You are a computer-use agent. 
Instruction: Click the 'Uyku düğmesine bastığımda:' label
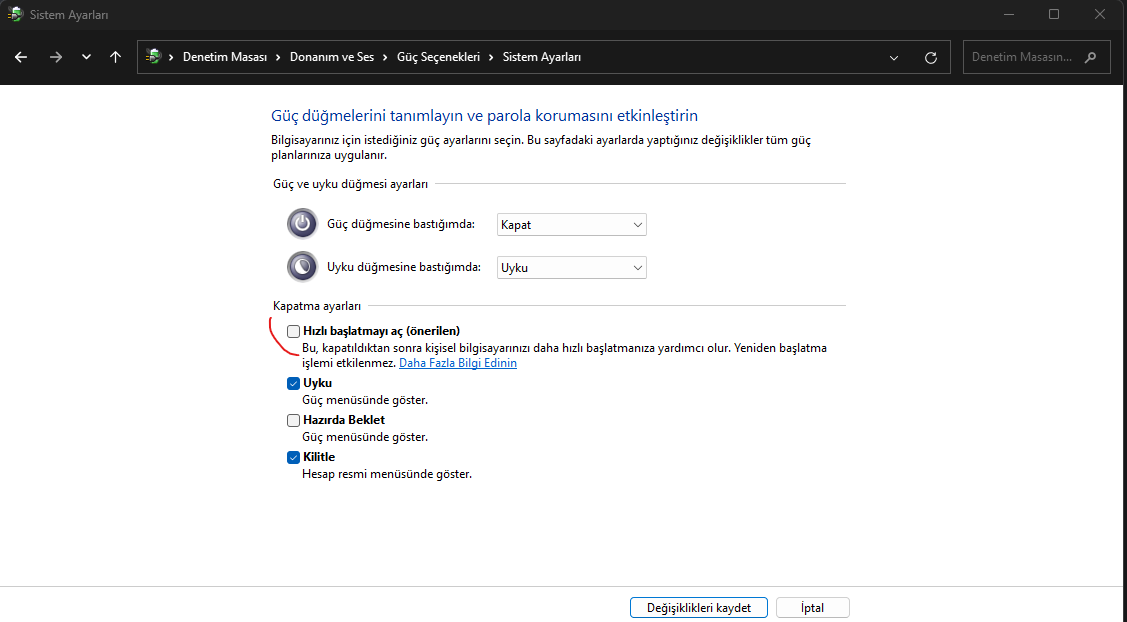coord(404,267)
